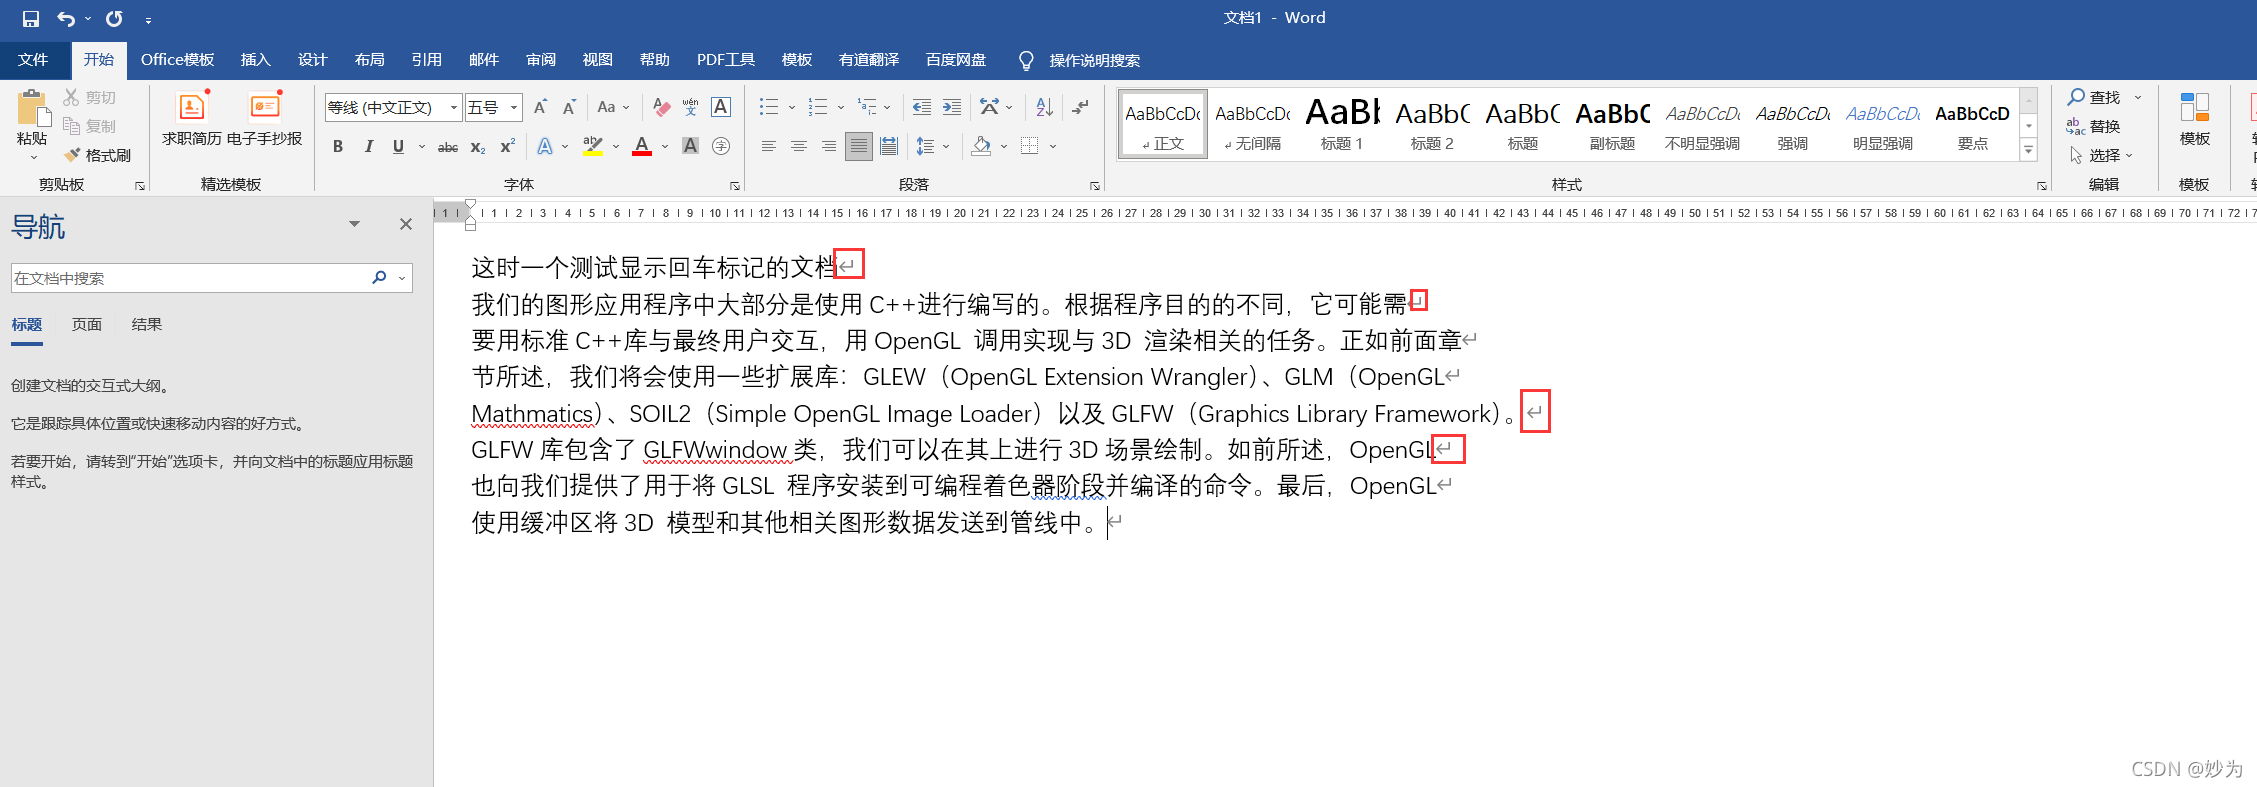Close the 导航 navigation pane

pos(406,224)
